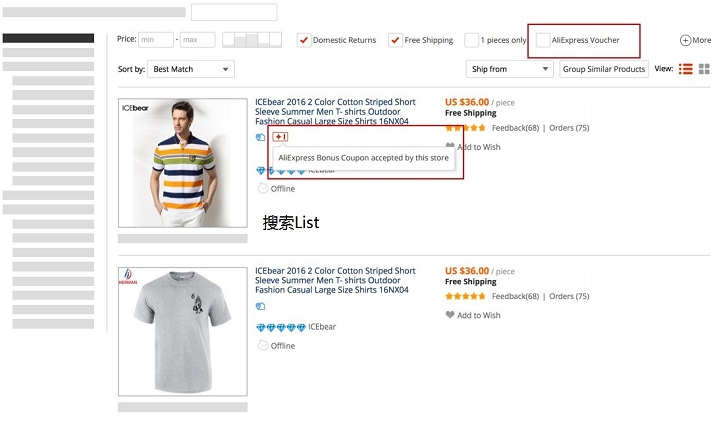Viewport: 717px width, 424px height.
Task: Click US $36.00 price of first product
Action: coord(467,102)
